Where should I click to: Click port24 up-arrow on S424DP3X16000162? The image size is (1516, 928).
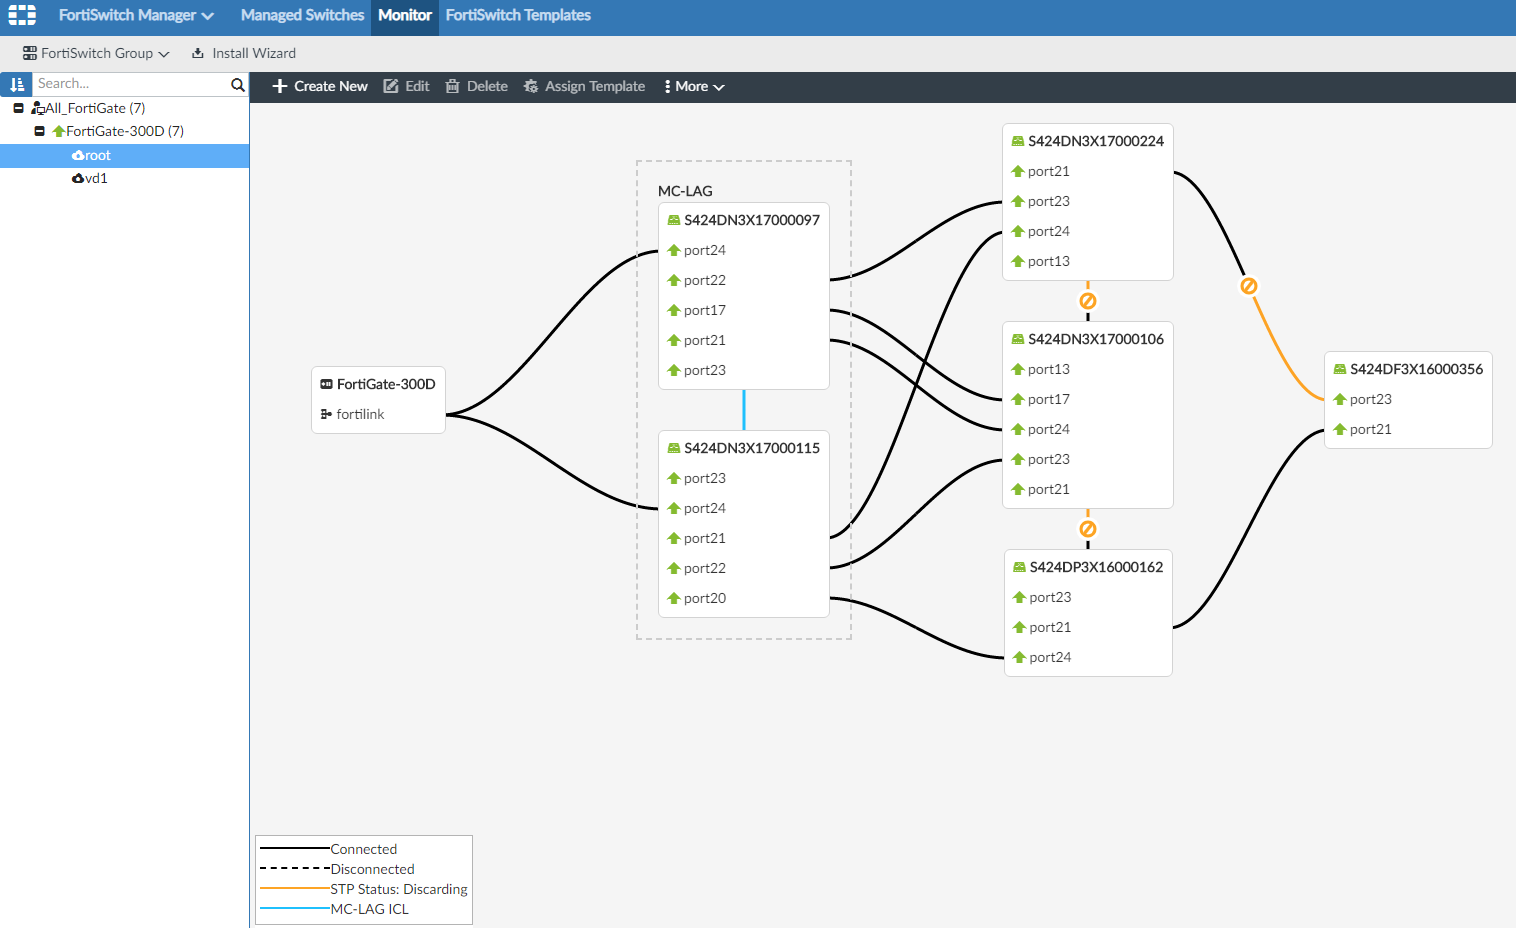1019,657
